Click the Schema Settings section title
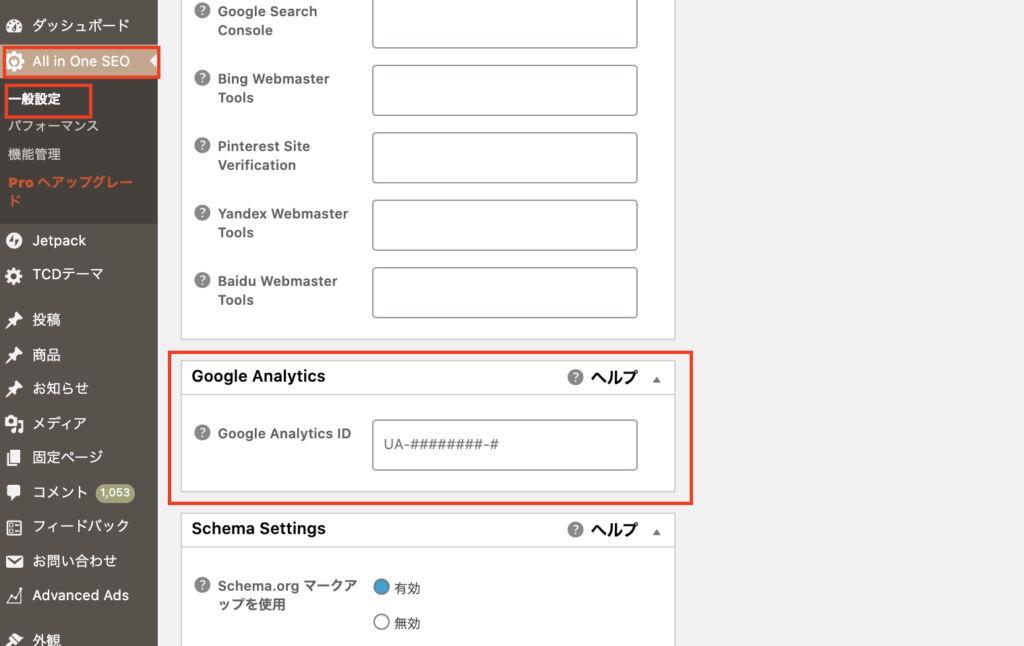 [x=259, y=529]
